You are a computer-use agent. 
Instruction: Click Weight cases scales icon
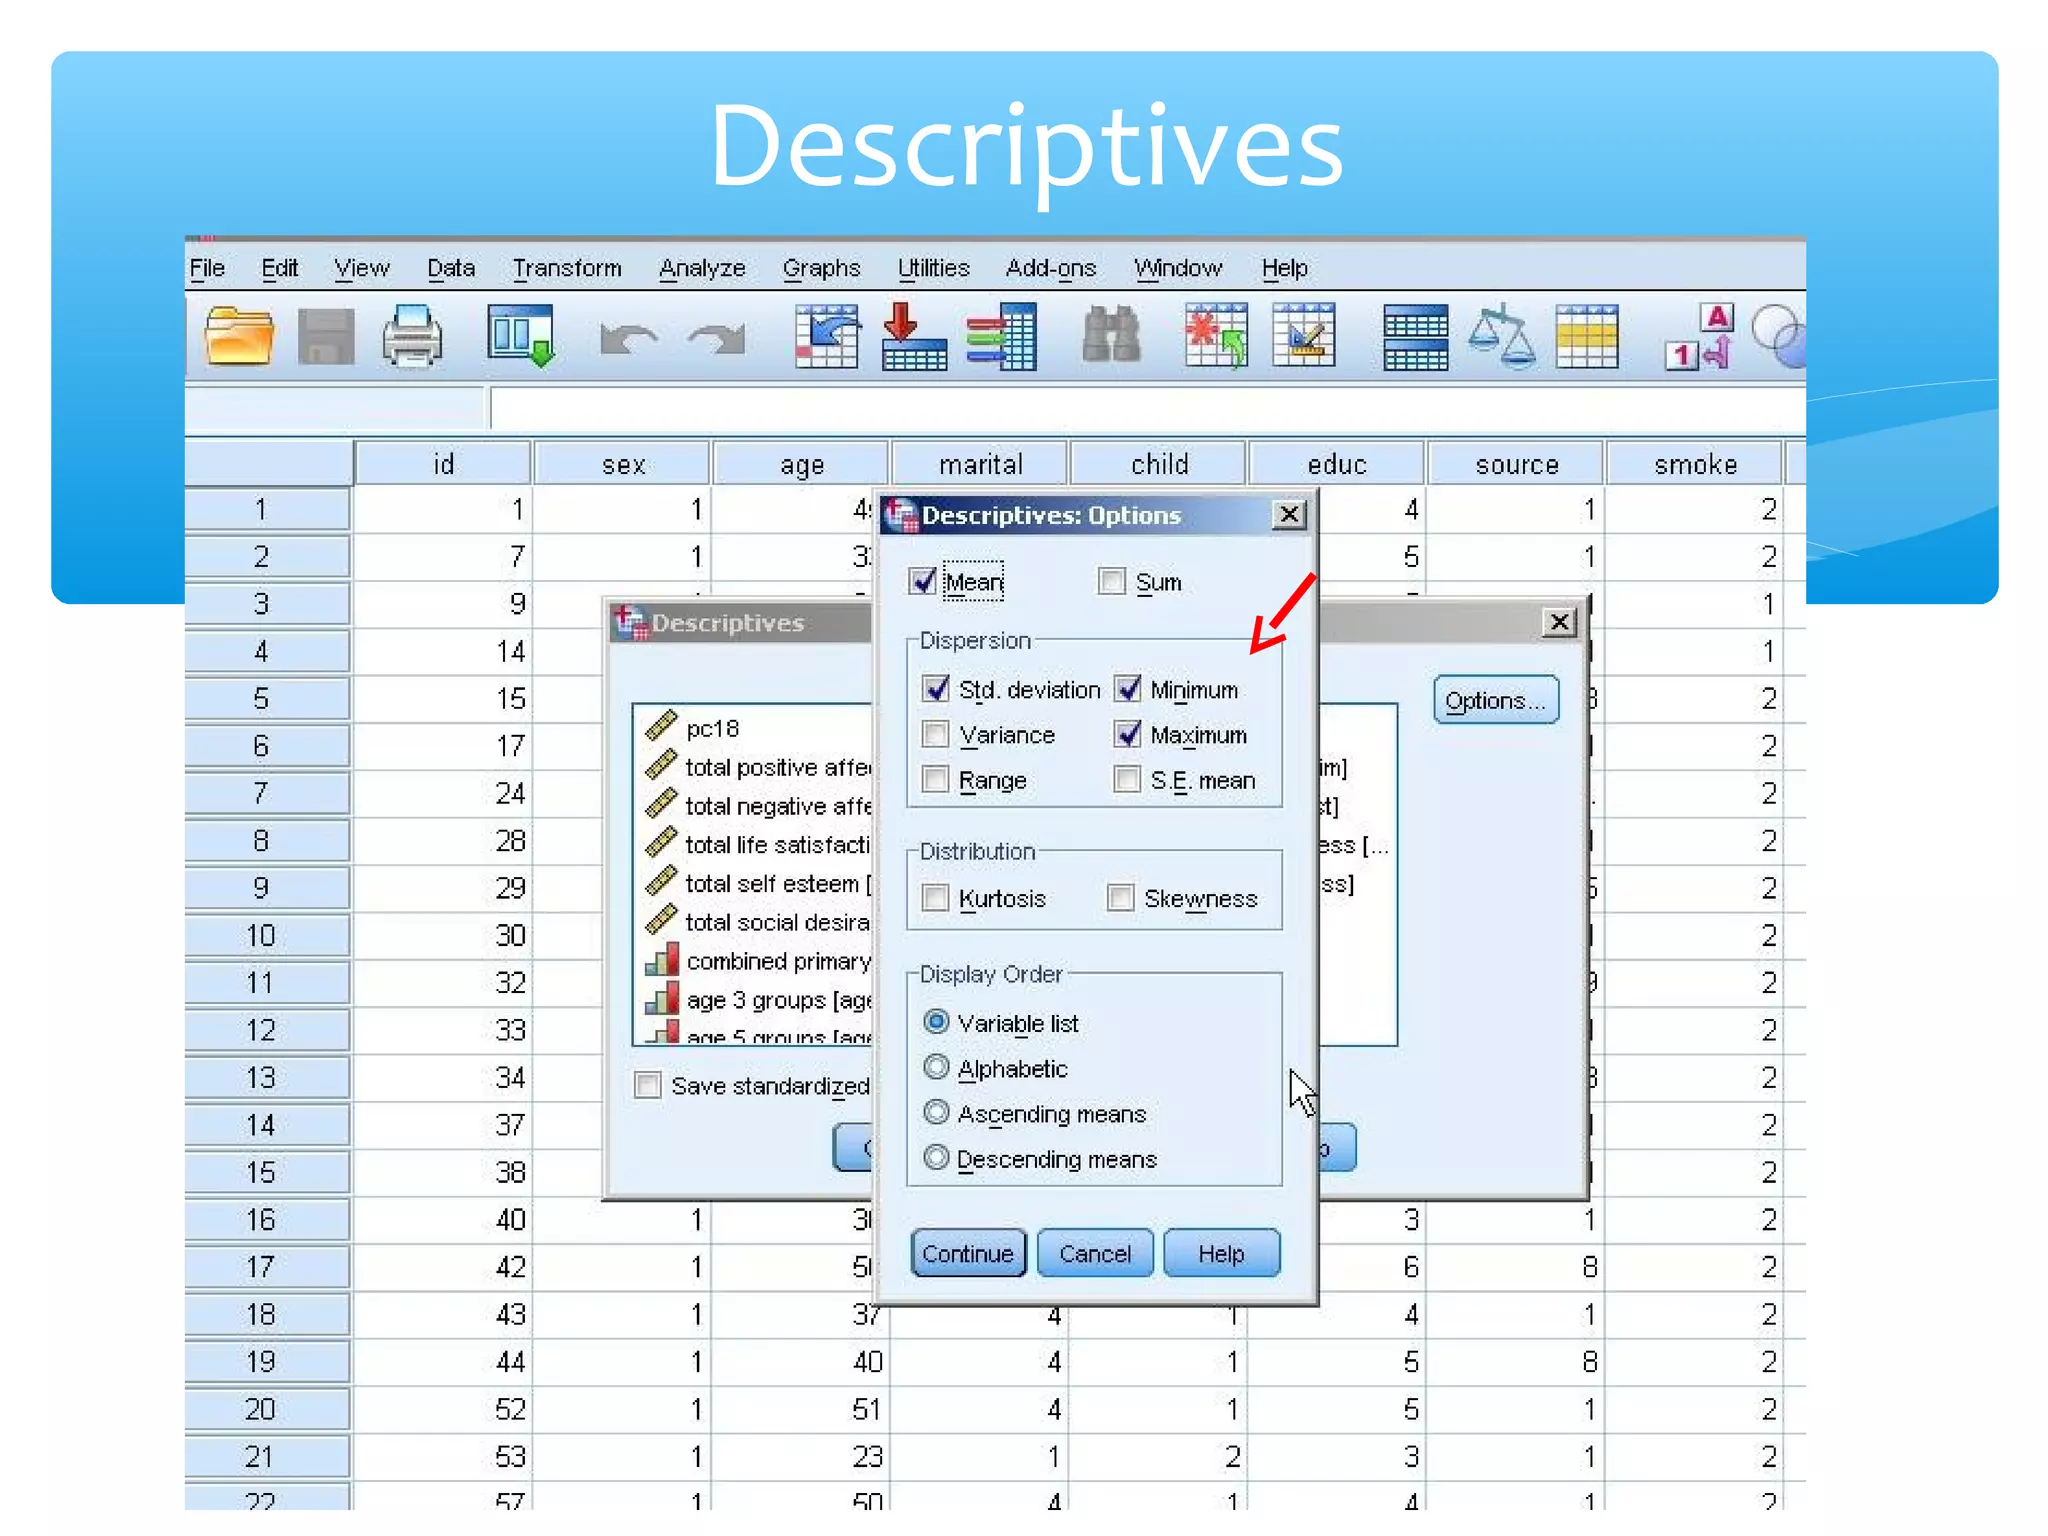(1501, 337)
